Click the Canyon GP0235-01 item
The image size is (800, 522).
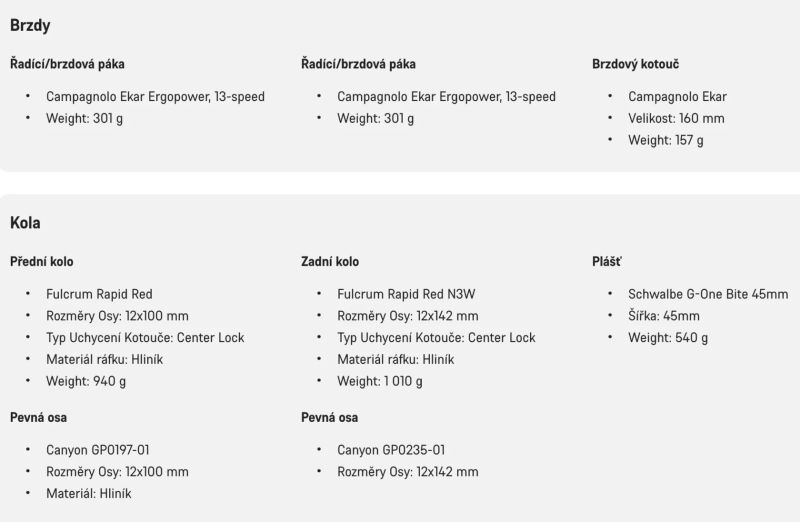click(x=391, y=450)
